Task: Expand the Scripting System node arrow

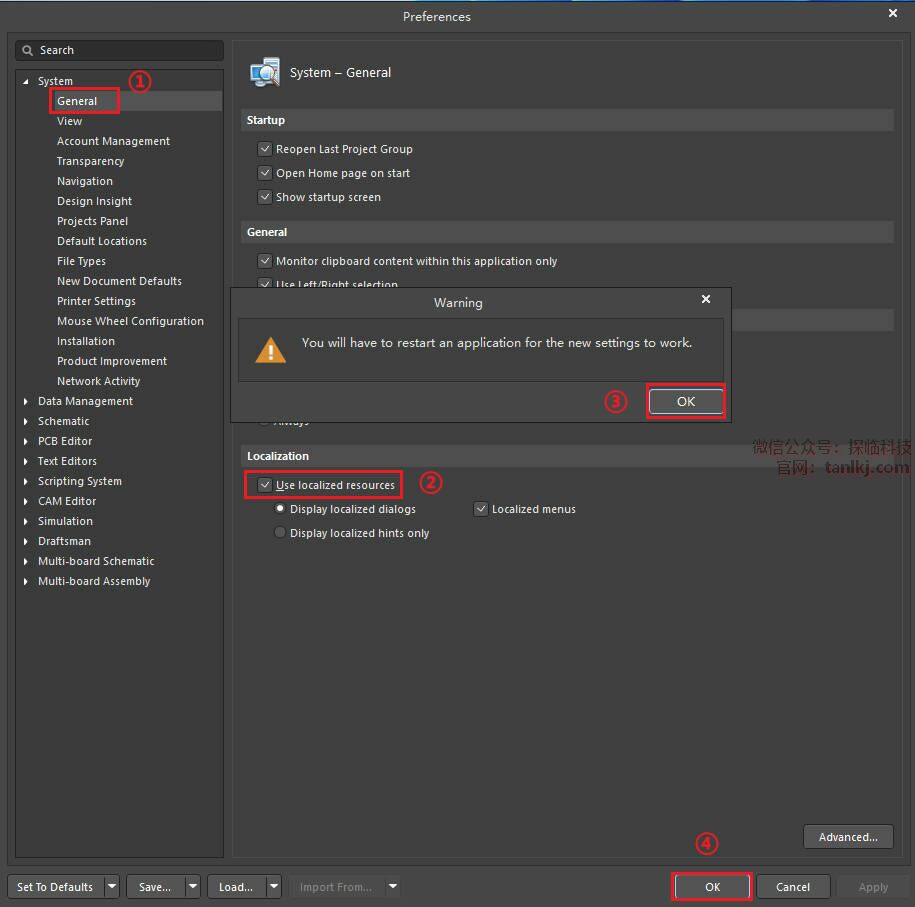Action: (x=26, y=482)
